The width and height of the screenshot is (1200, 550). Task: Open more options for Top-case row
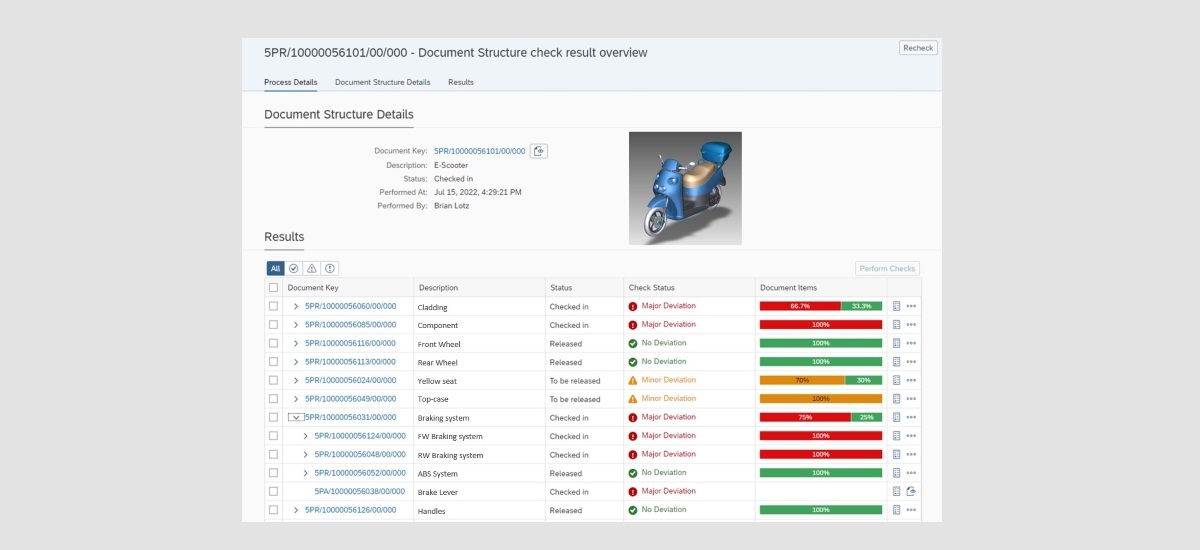[911, 399]
